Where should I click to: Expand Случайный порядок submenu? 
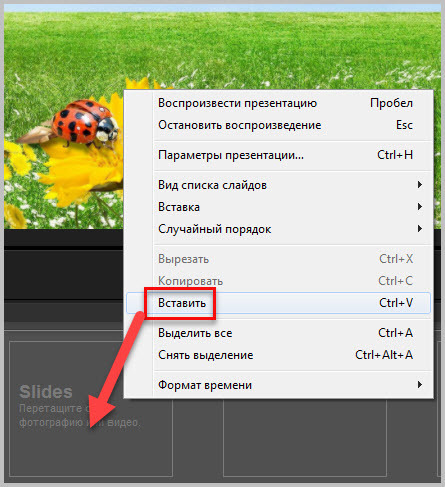point(278,229)
